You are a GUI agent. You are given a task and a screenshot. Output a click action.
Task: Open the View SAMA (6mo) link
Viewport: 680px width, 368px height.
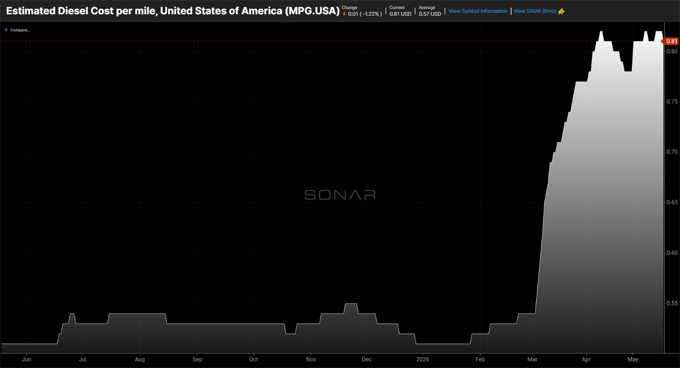click(535, 11)
